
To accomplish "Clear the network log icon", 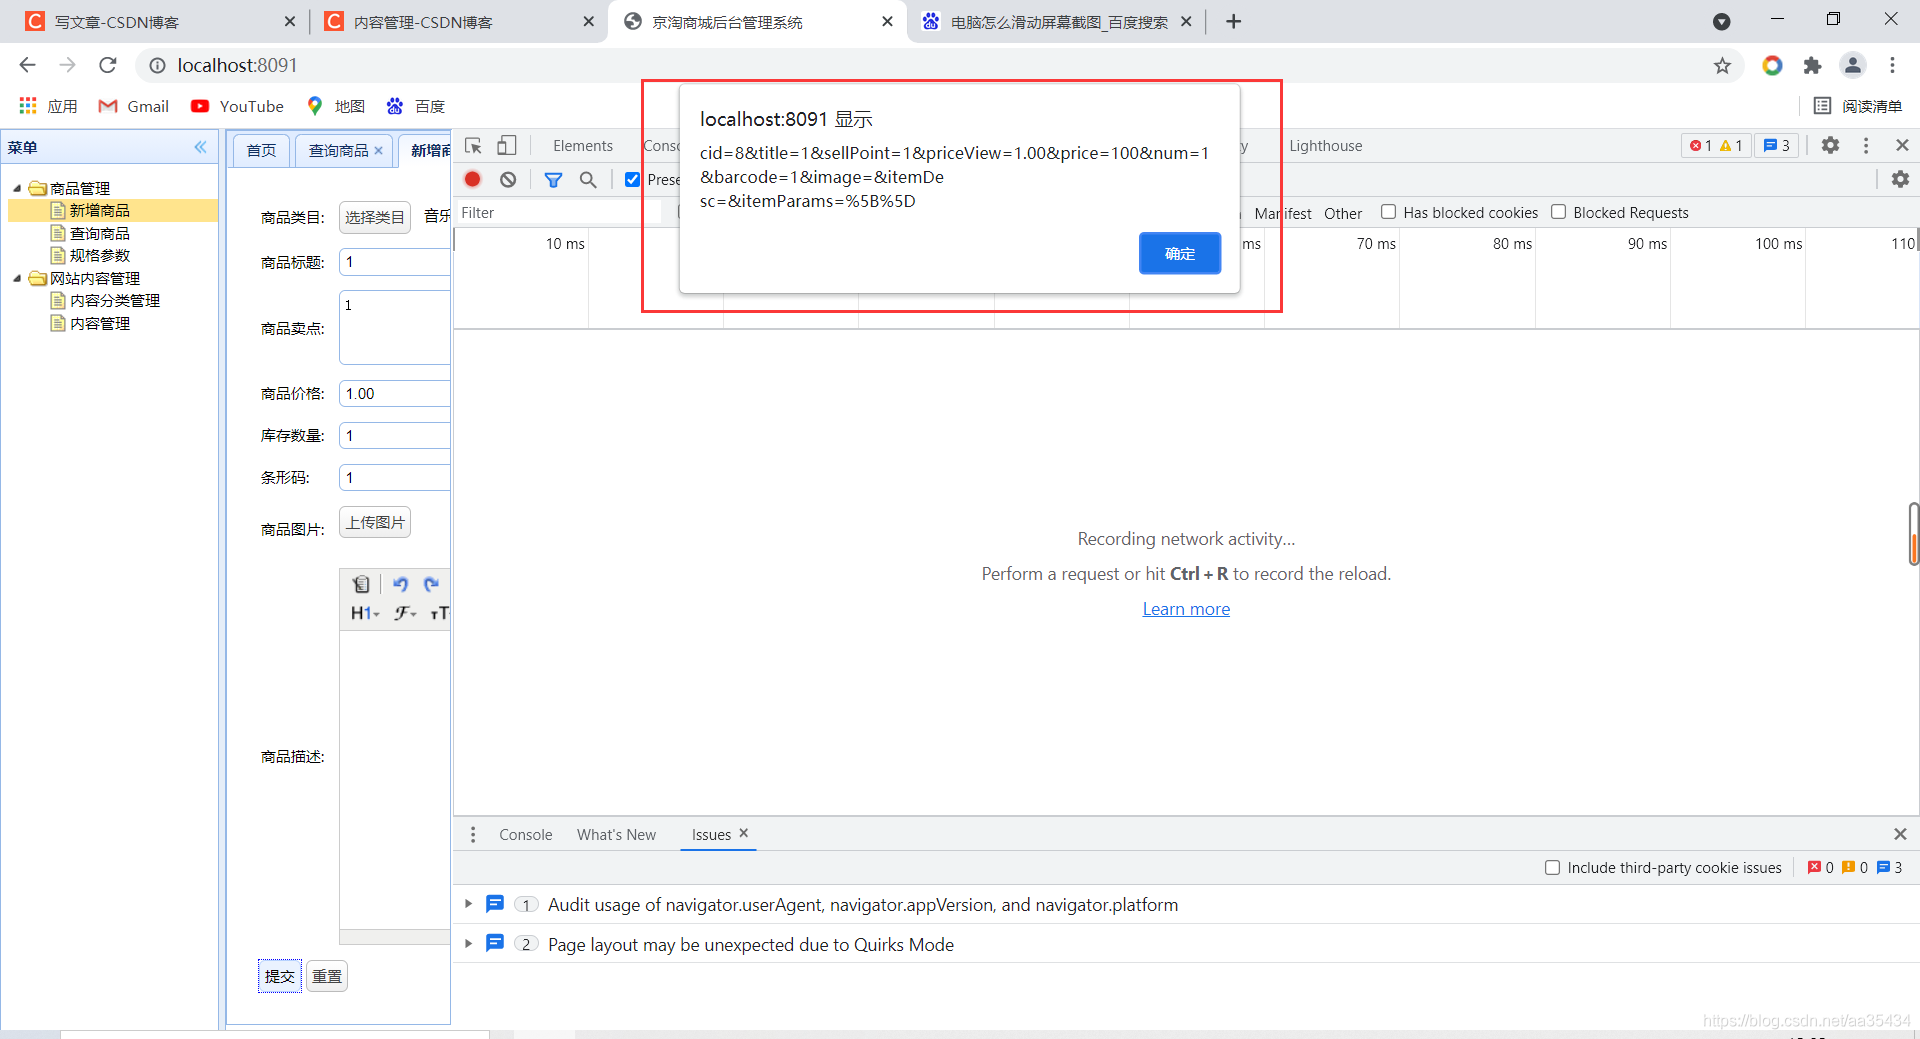I will click(x=508, y=179).
